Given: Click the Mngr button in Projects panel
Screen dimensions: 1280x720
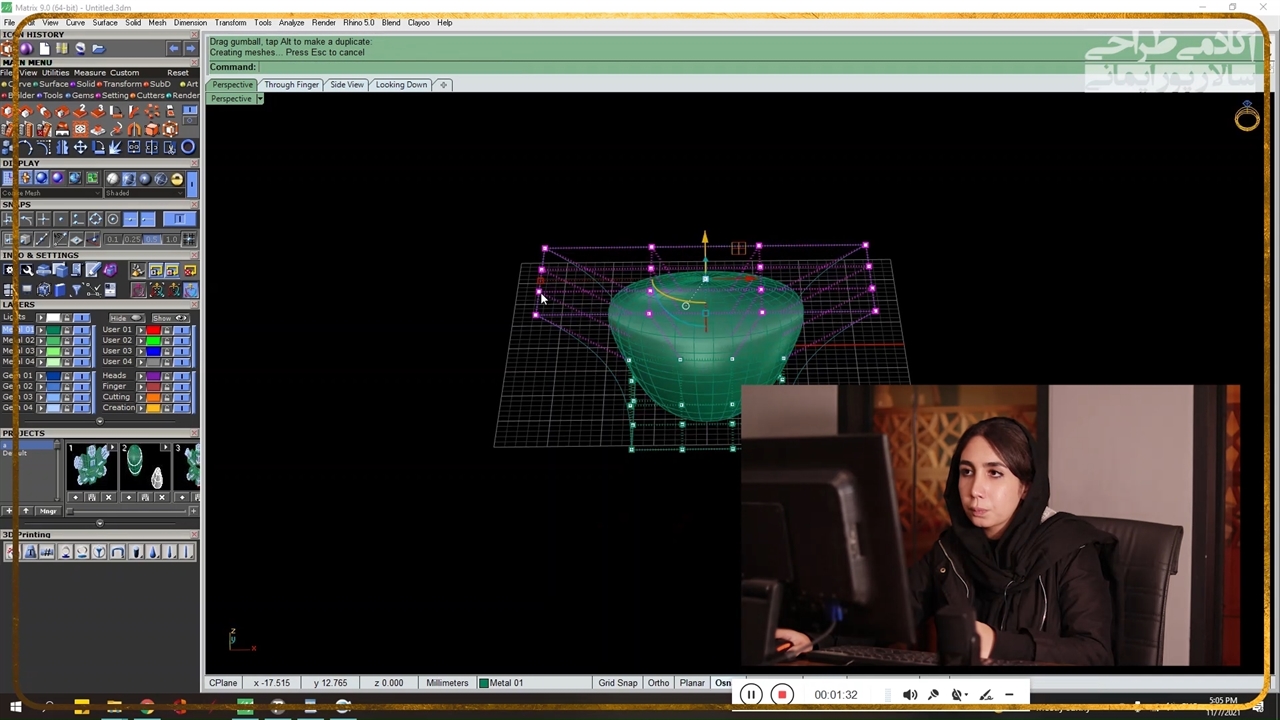Looking at the screenshot, I should point(48,511).
